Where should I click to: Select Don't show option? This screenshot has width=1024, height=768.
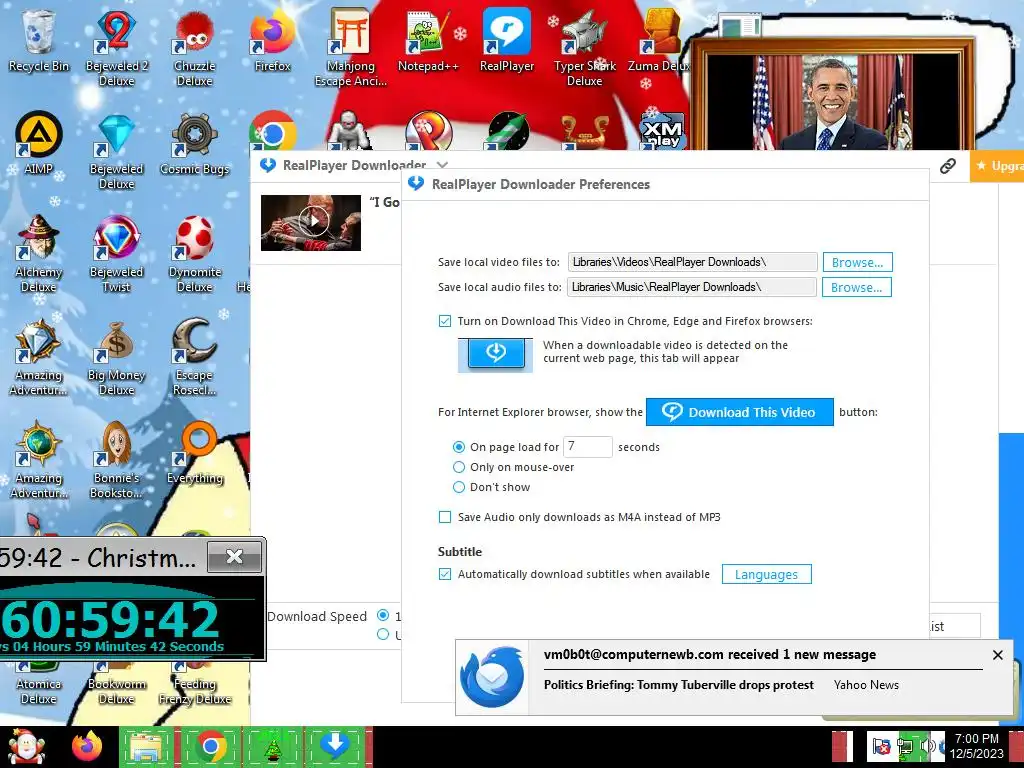click(459, 487)
